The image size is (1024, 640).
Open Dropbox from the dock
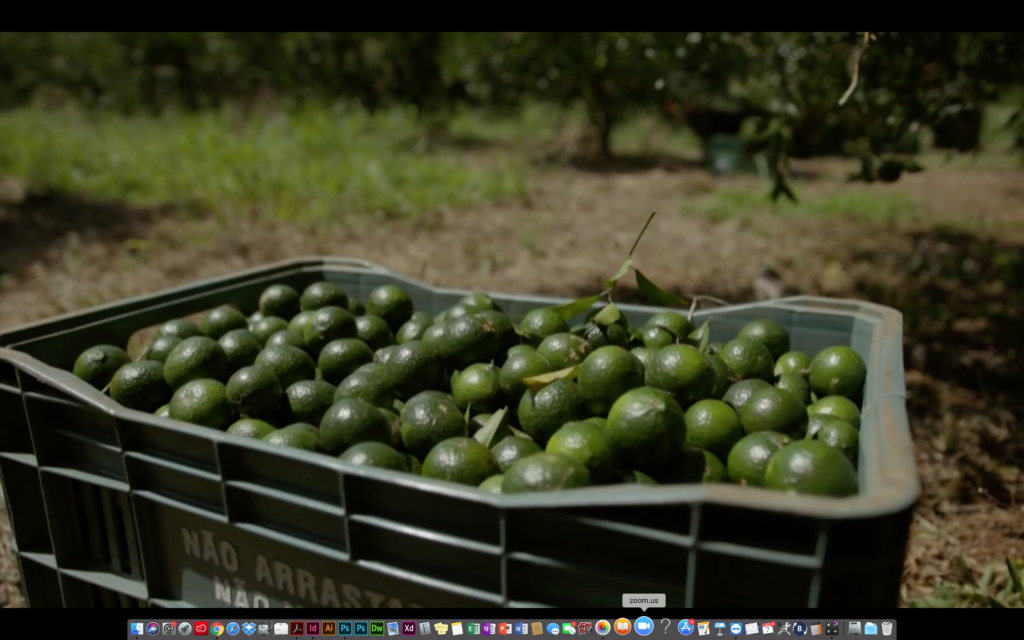click(249, 628)
